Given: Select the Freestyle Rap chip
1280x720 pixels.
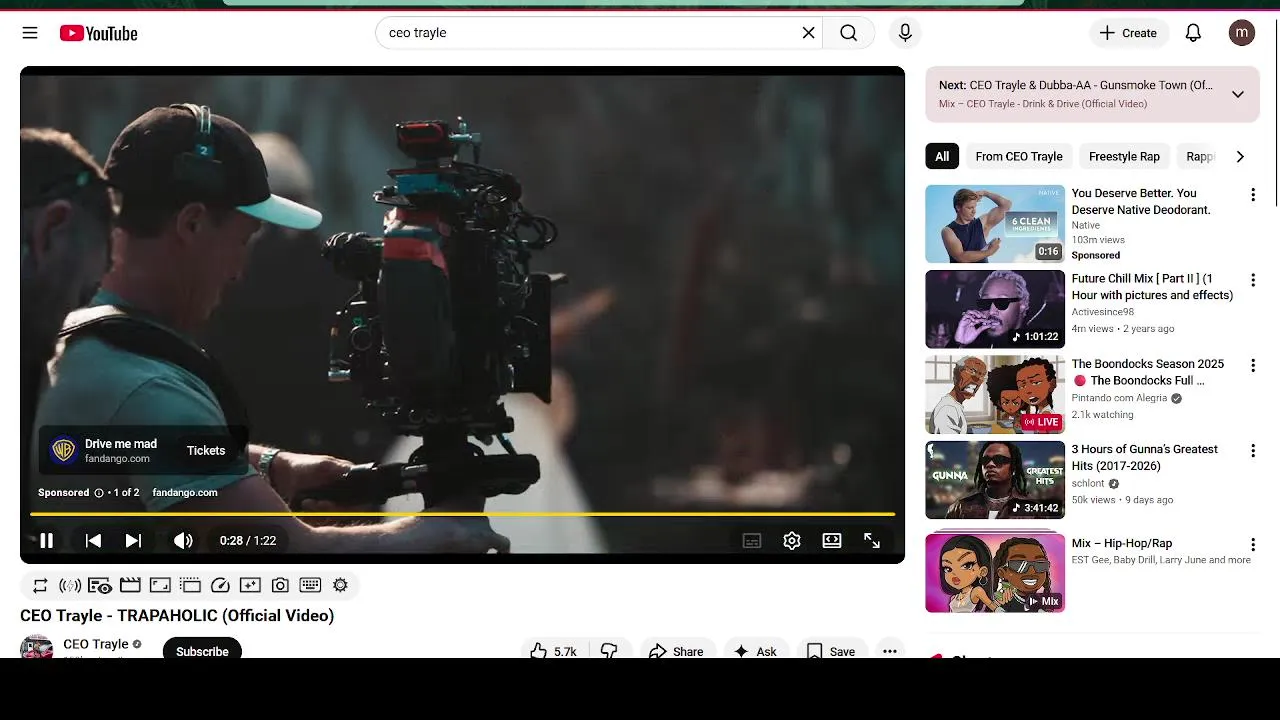Looking at the screenshot, I should (1124, 156).
